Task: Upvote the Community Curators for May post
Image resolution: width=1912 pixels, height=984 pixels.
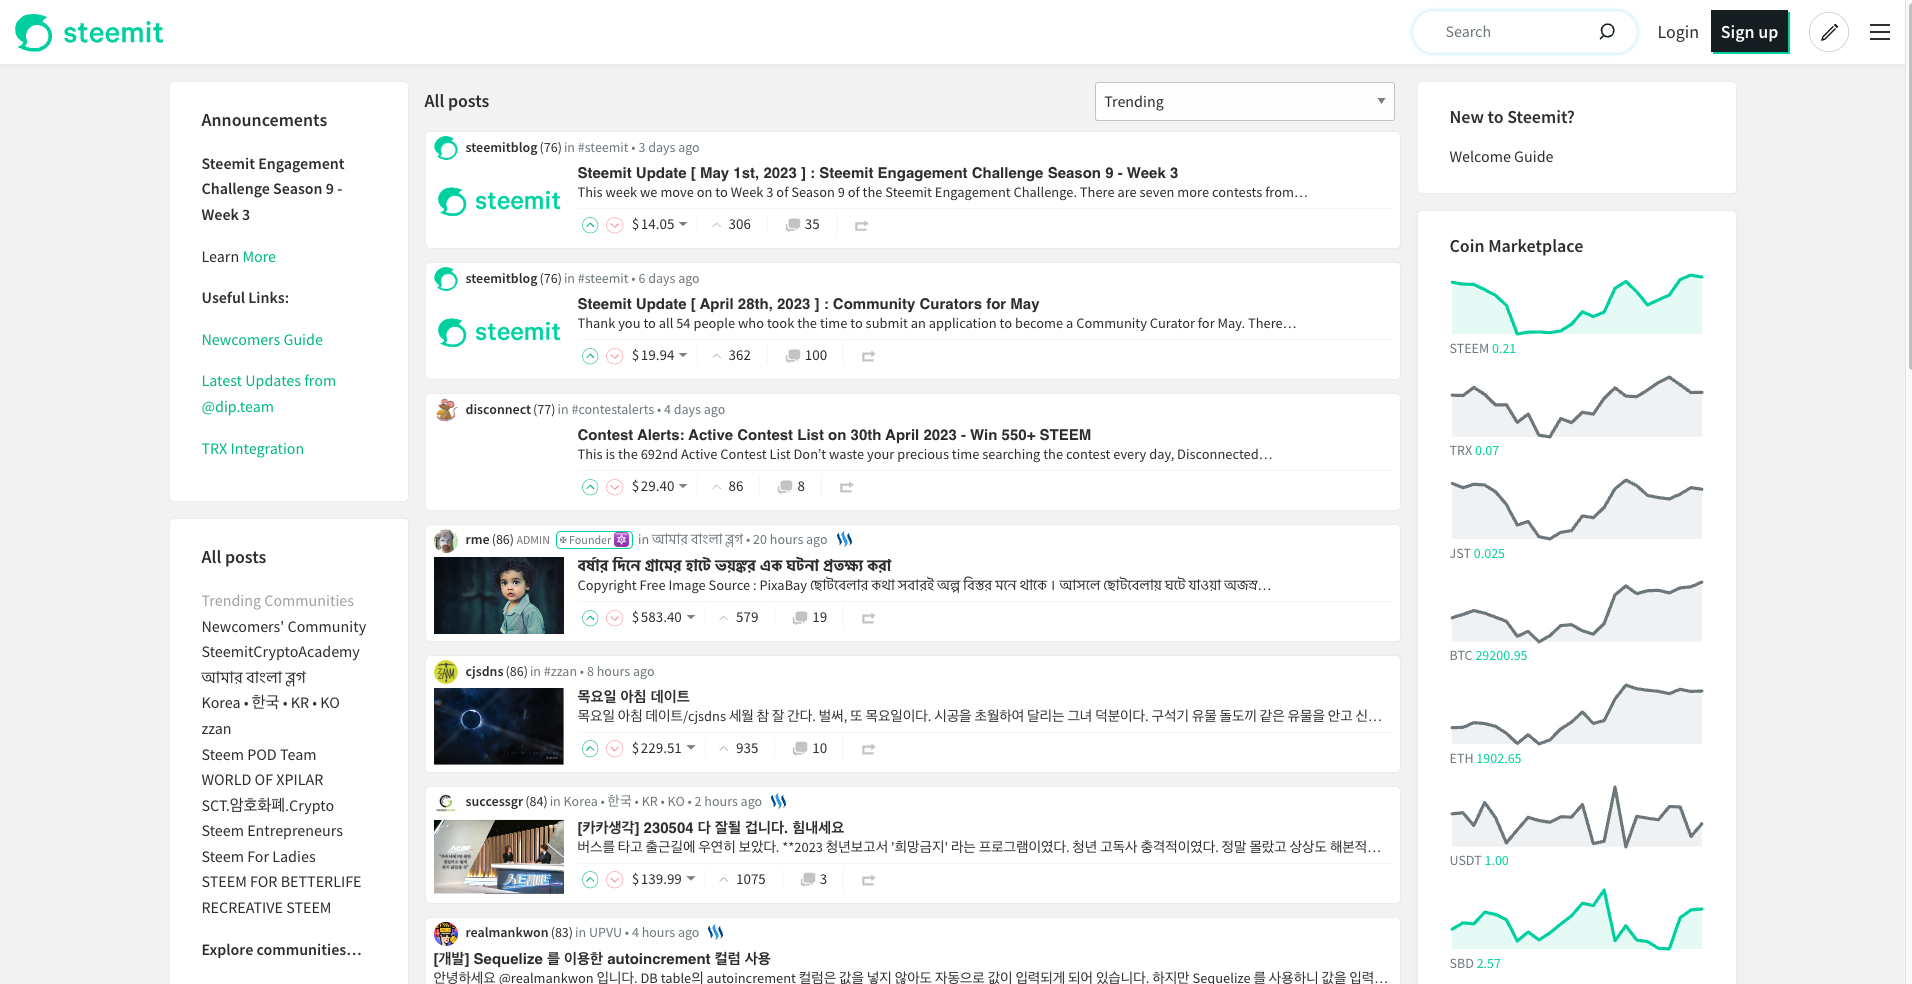Action: (x=590, y=356)
